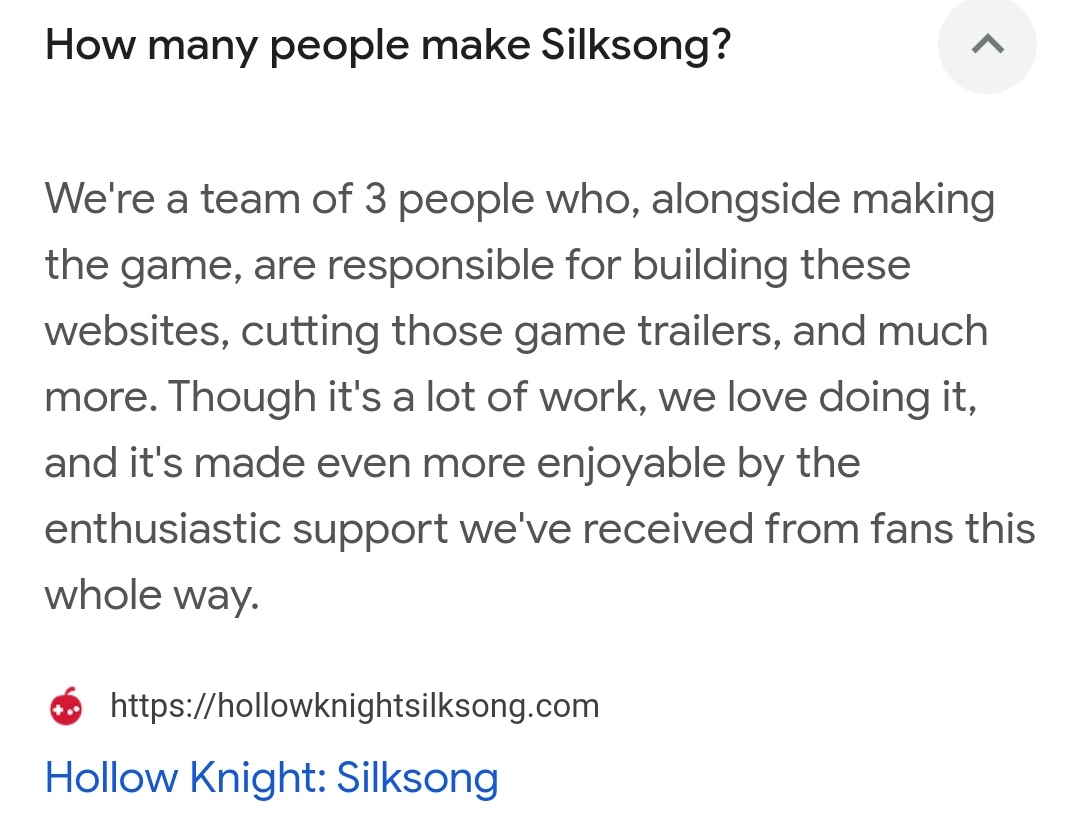Click the word 'Hollow' in the blue link title
Viewport: 1080px width, 820px height.
112,777
